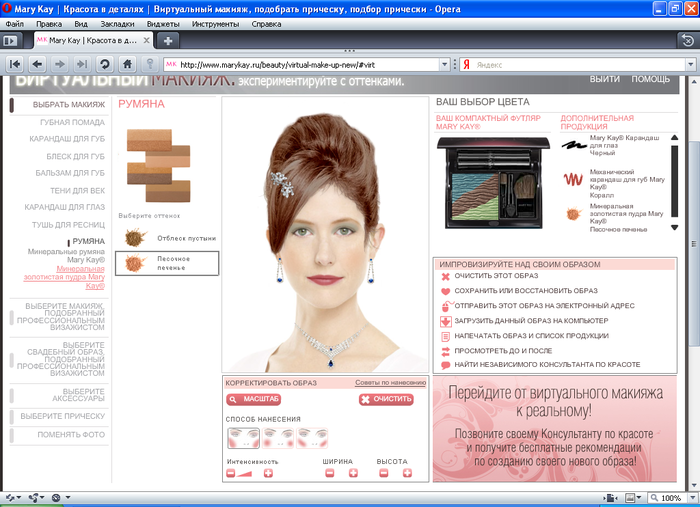Open closed tabs trash icon
This screenshot has width=700, height=507.
[688, 41]
